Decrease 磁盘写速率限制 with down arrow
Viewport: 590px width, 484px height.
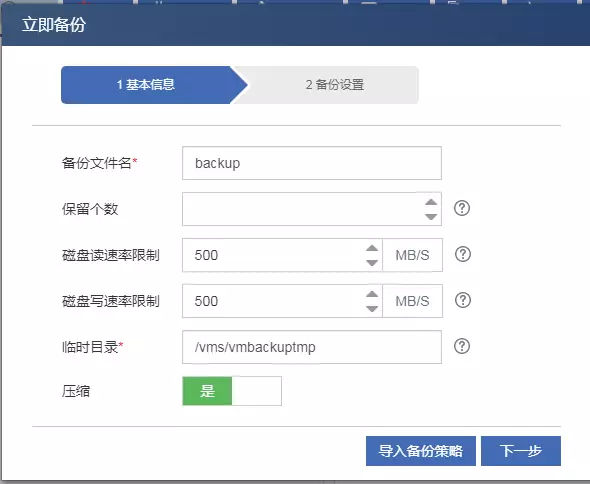pyautogui.click(x=372, y=309)
